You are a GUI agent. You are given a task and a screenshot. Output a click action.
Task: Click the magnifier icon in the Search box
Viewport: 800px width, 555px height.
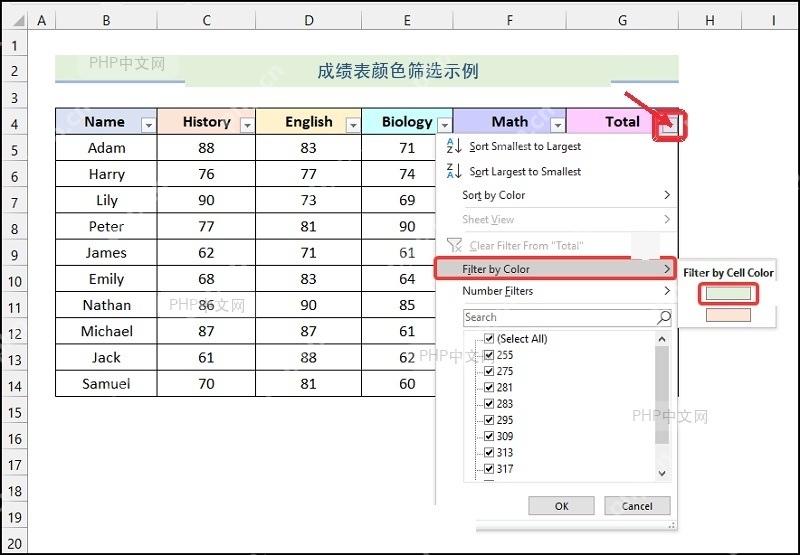(664, 317)
